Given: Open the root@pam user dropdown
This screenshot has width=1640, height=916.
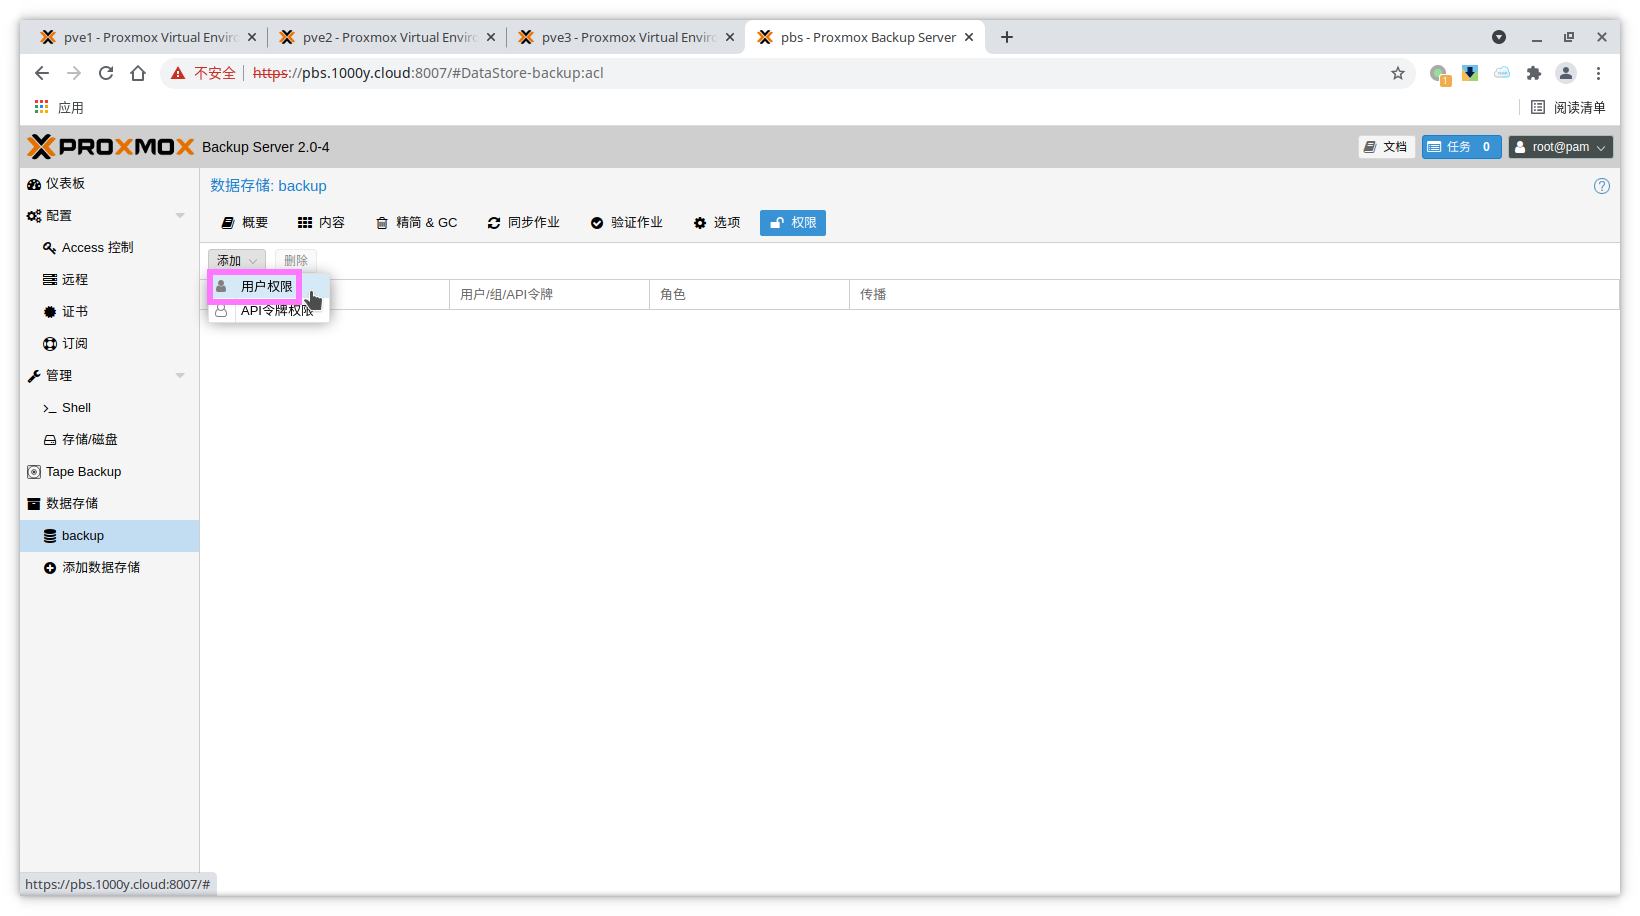Looking at the screenshot, I should (1560, 147).
